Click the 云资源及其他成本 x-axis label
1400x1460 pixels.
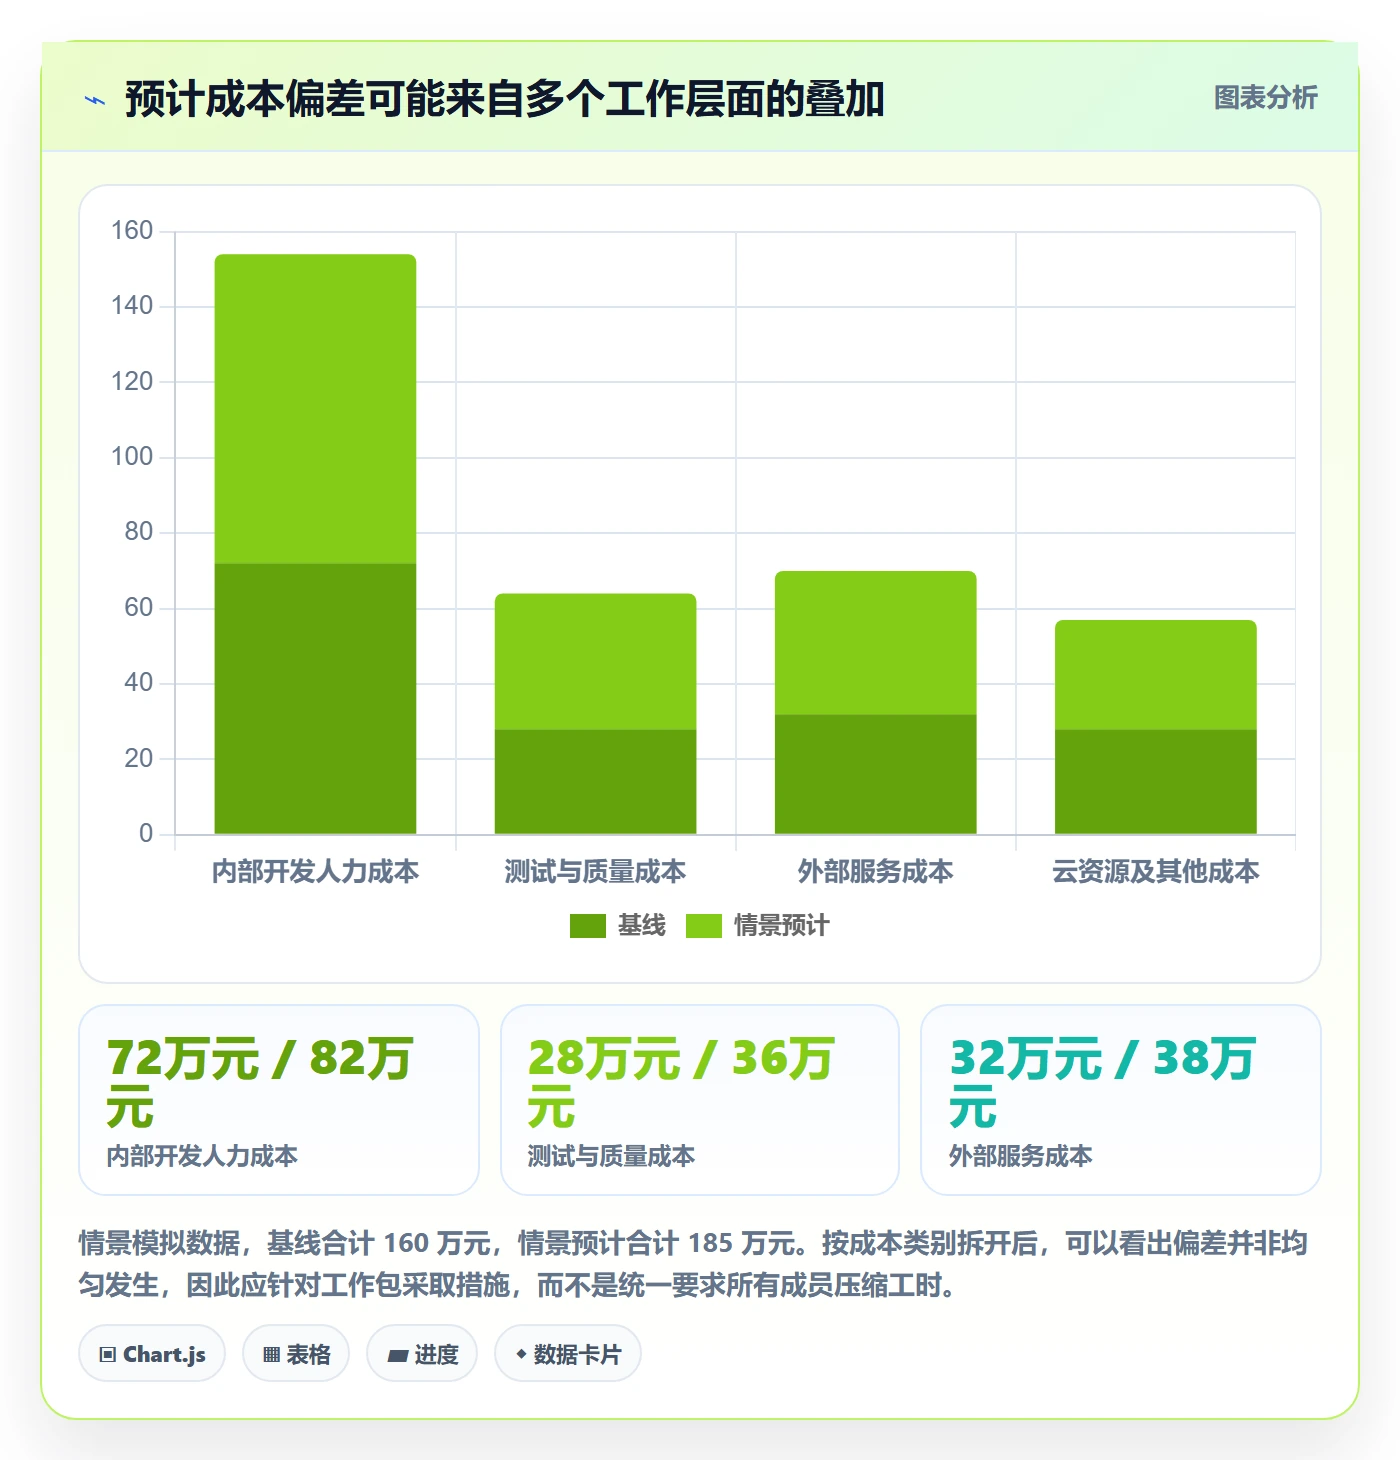1155,872
